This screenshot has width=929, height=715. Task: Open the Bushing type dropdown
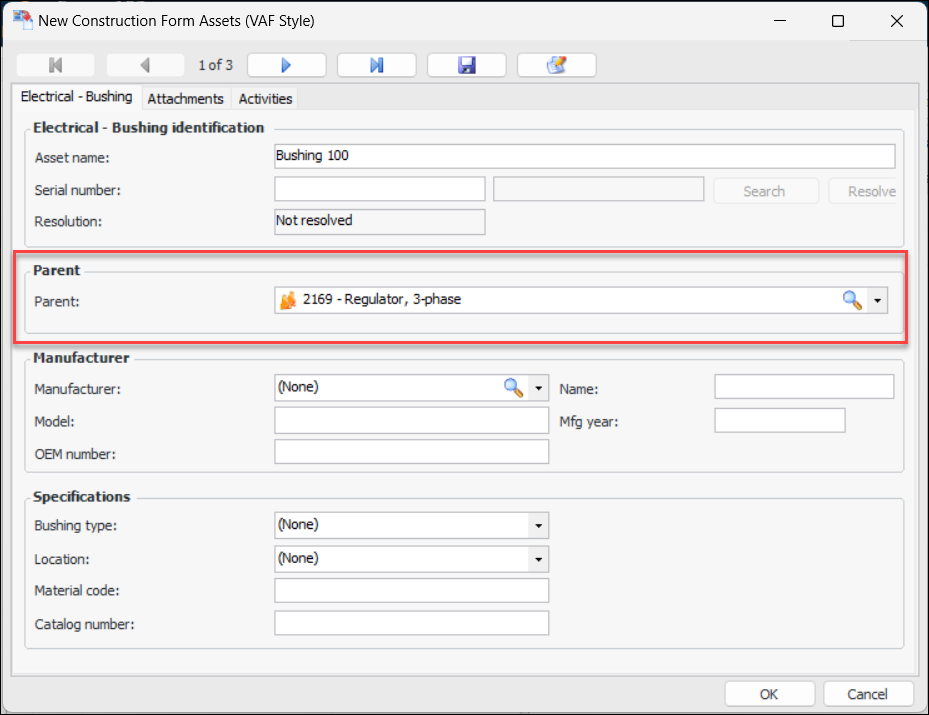538,525
